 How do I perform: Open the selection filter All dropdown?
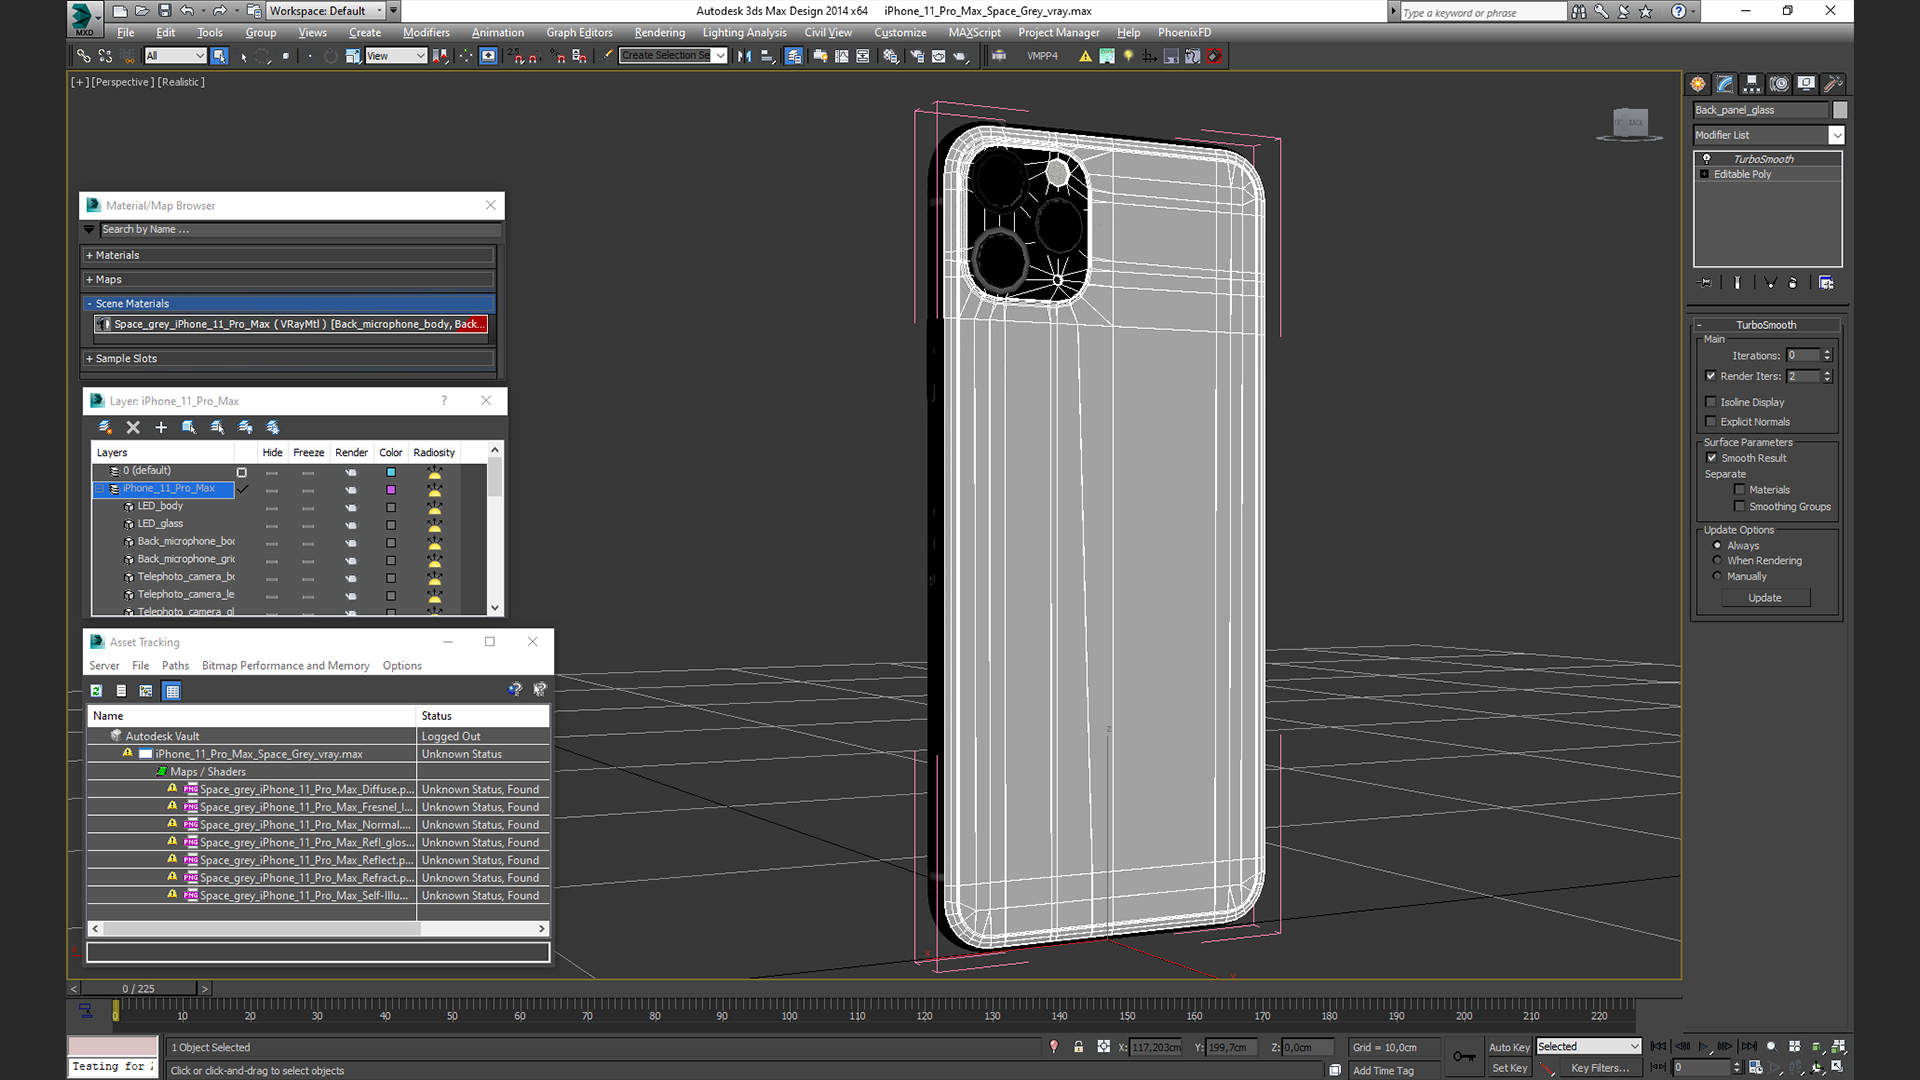(175, 56)
